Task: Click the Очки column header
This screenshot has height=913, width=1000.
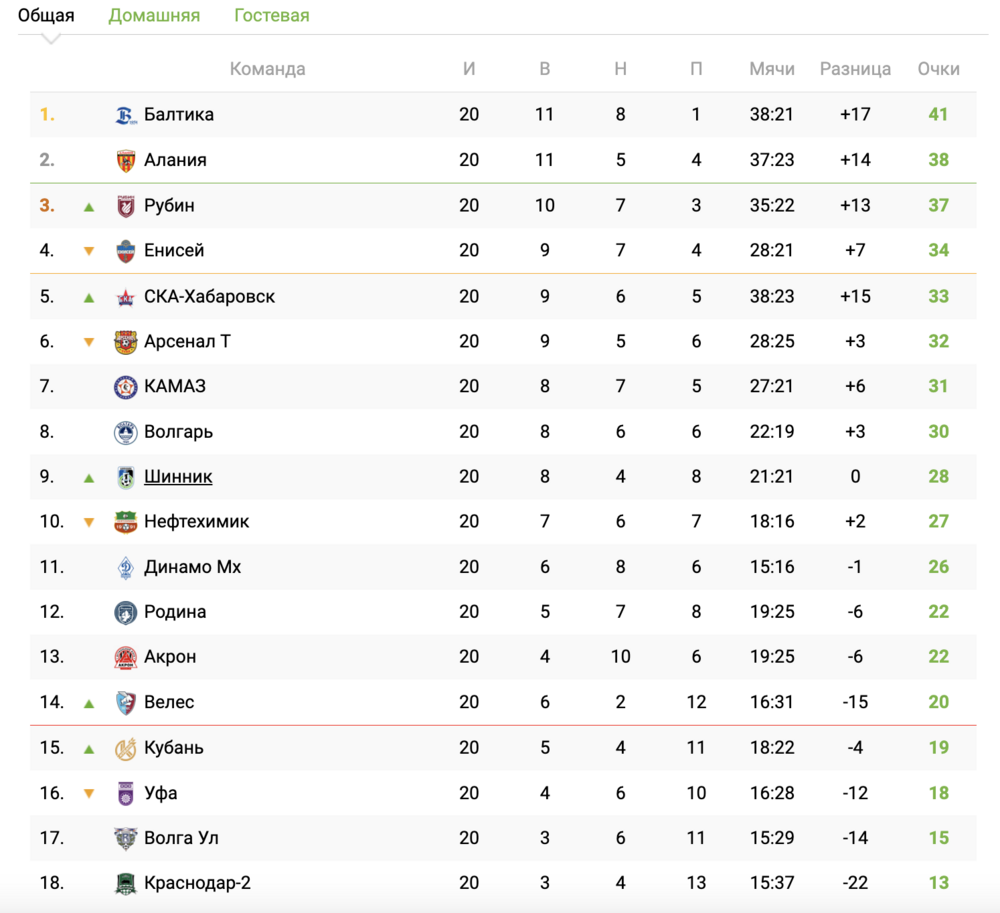Action: point(938,69)
